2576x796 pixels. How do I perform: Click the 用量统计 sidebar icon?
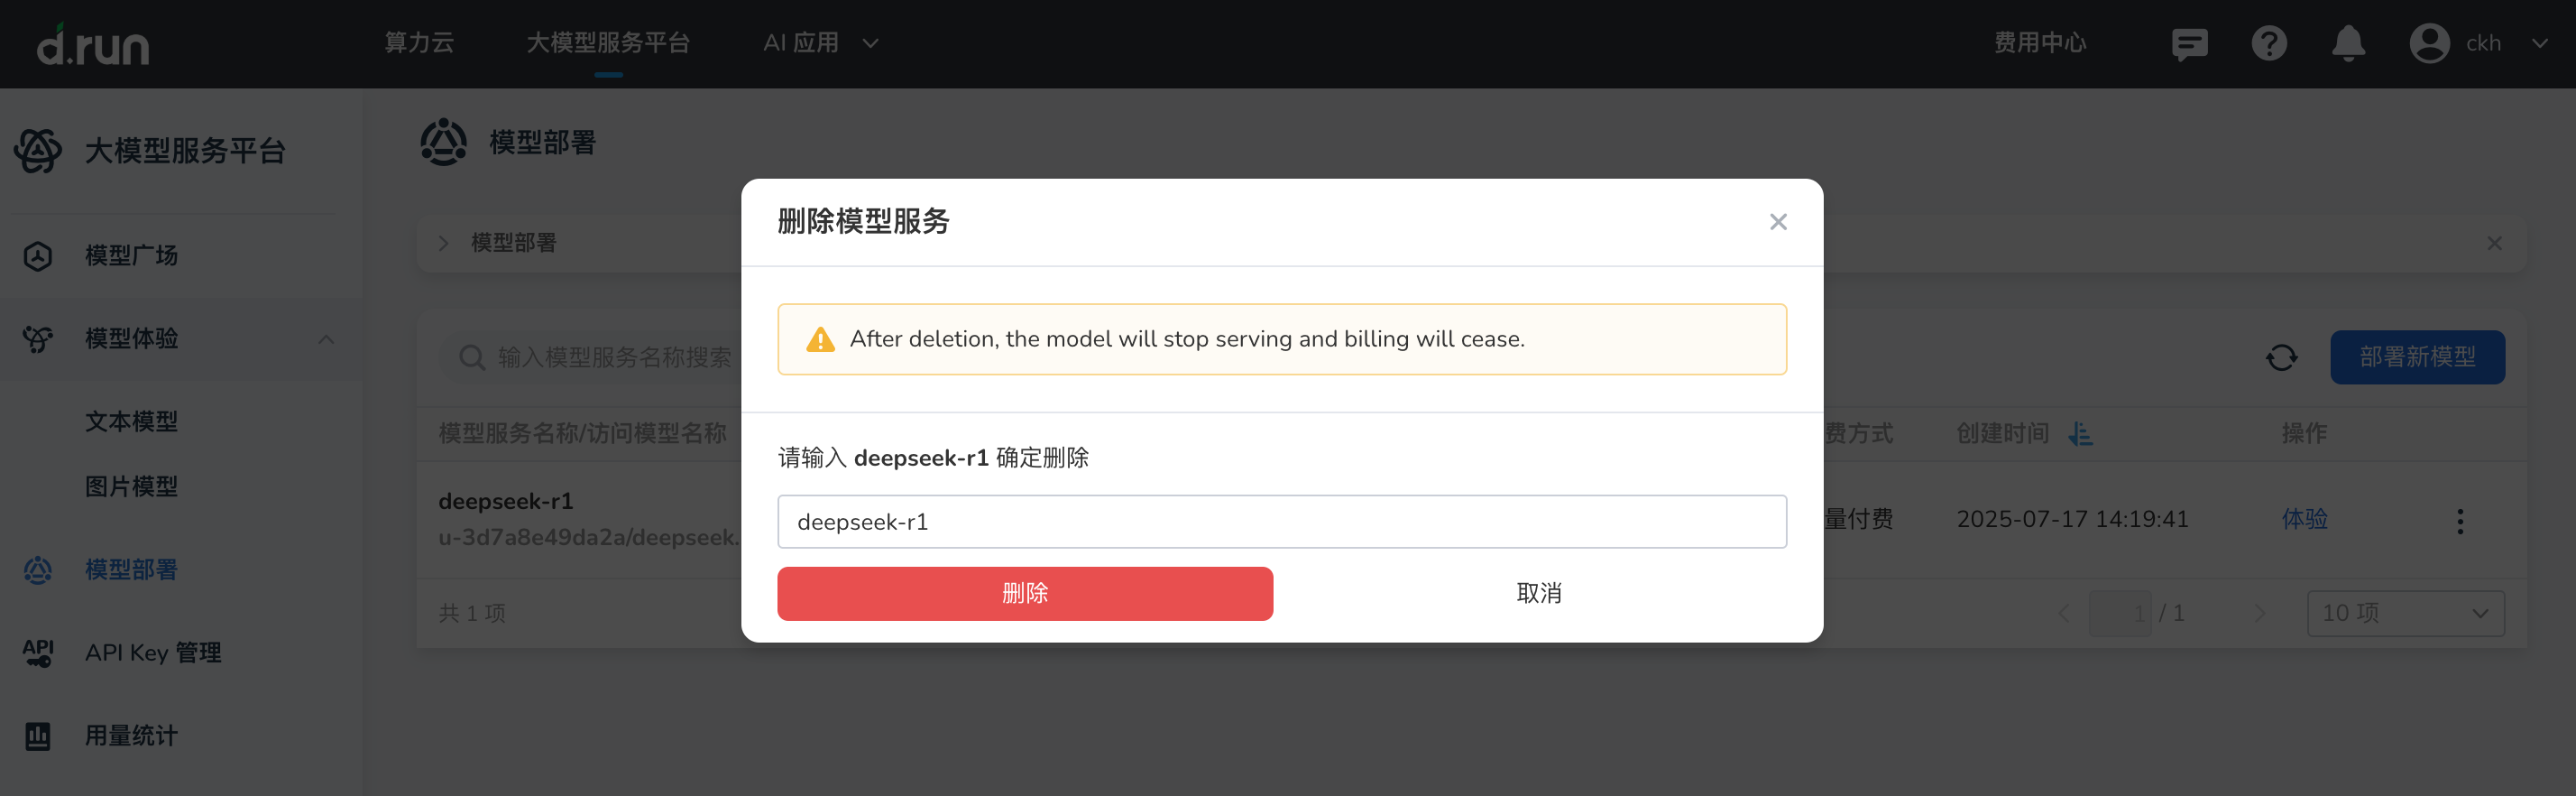point(37,735)
